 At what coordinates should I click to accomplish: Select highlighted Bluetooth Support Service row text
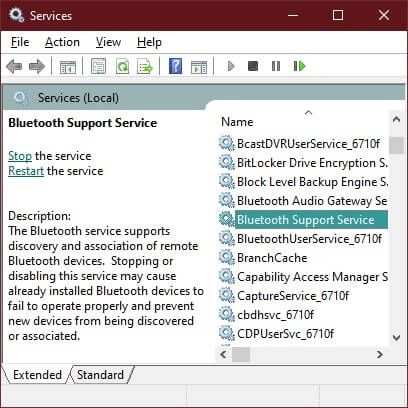(306, 220)
